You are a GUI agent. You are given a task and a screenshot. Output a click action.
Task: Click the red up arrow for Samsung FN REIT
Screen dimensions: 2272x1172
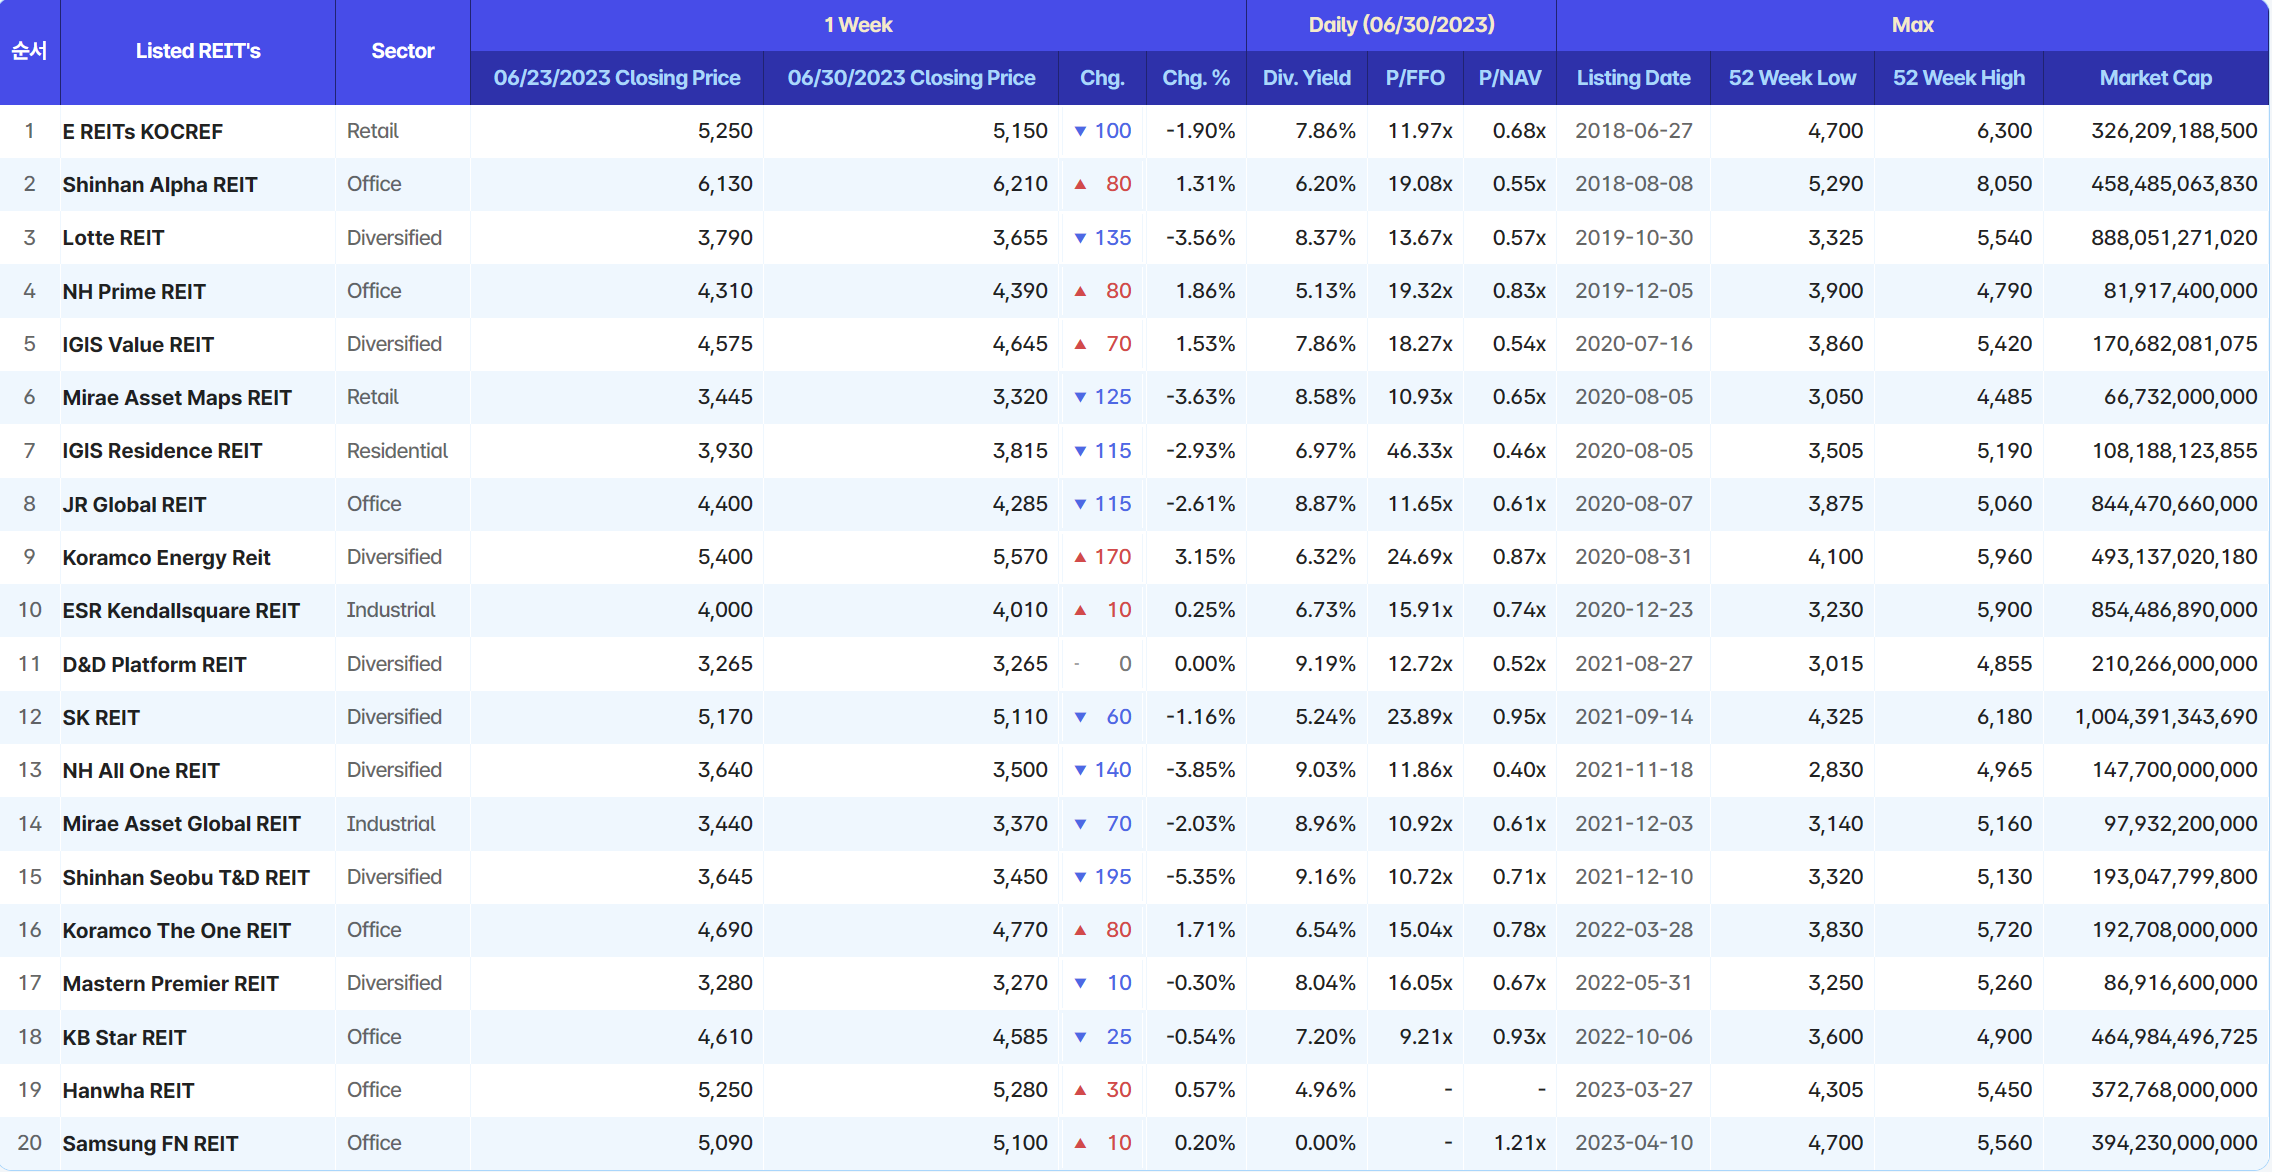(1080, 1143)
